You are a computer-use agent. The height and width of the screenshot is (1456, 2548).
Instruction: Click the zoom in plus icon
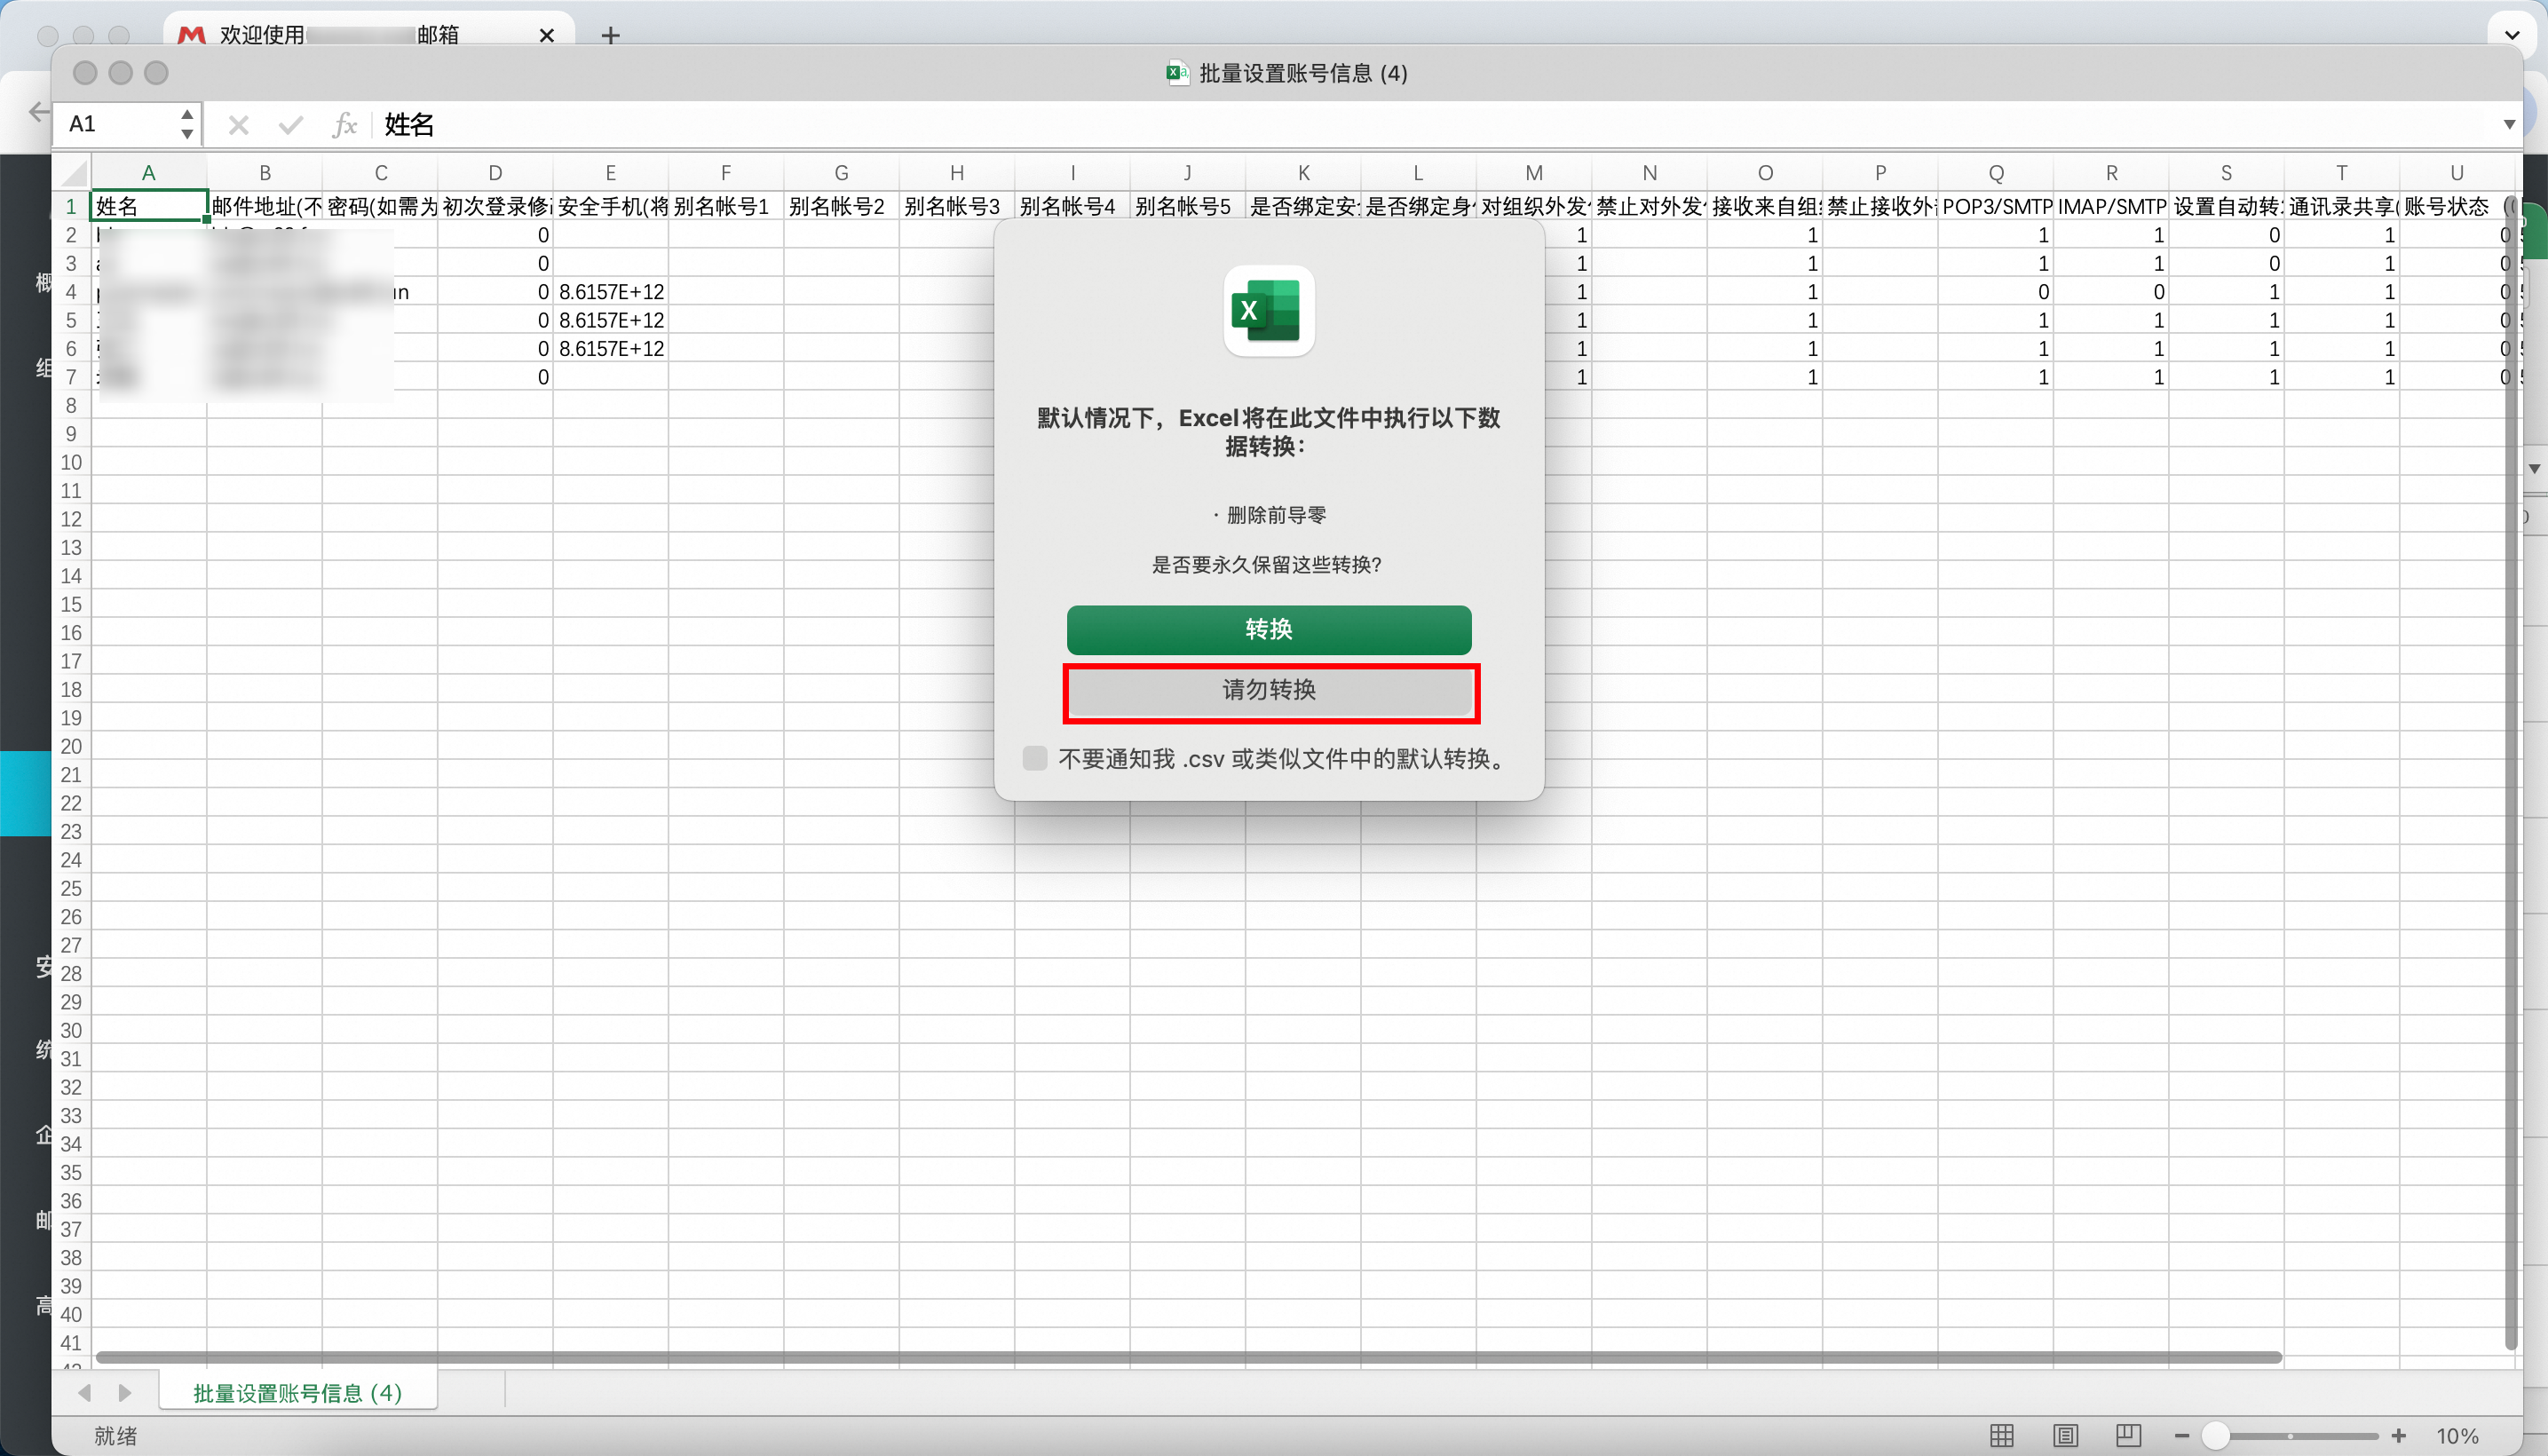click(x=2399, y=1436)
